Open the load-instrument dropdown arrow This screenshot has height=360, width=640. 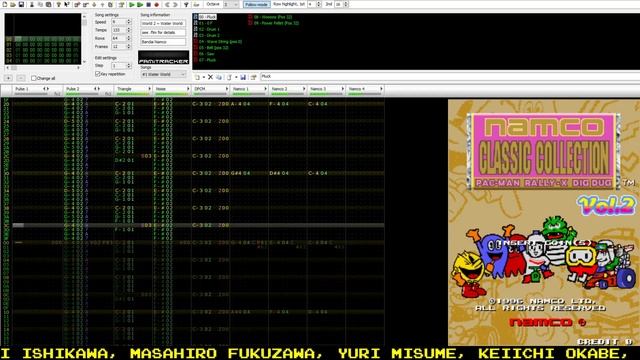coord(236,77)
